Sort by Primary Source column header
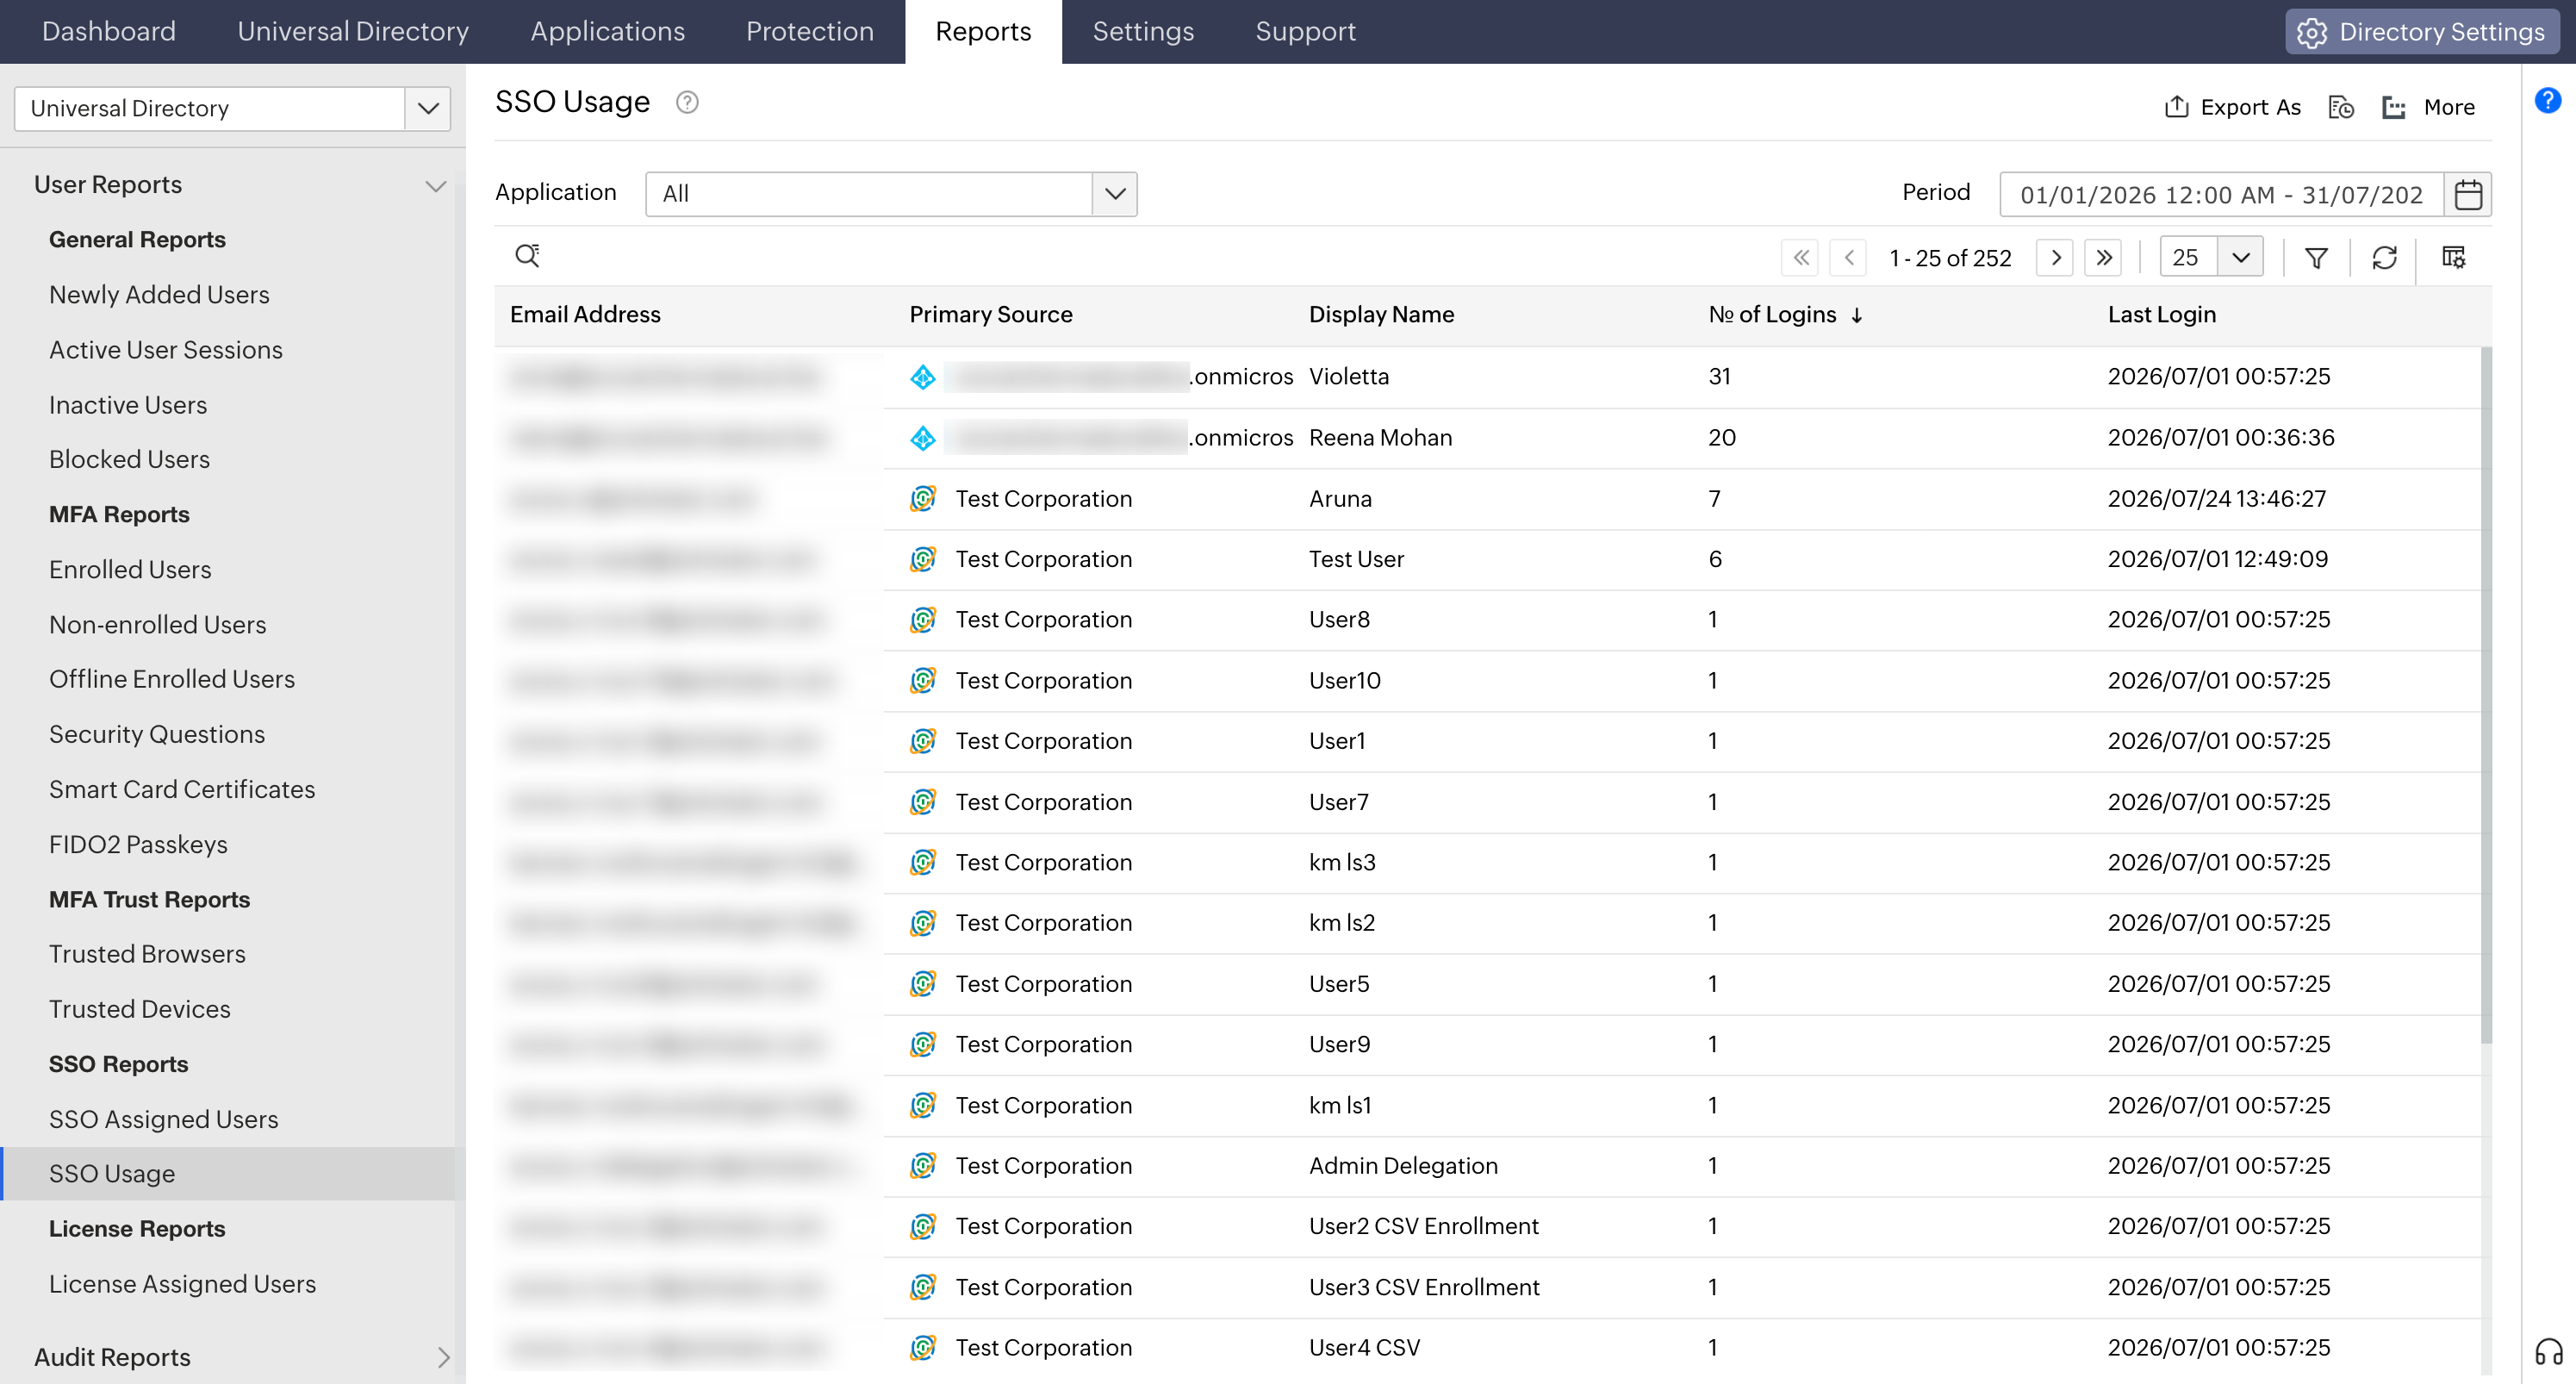 [x=990, y=315]
